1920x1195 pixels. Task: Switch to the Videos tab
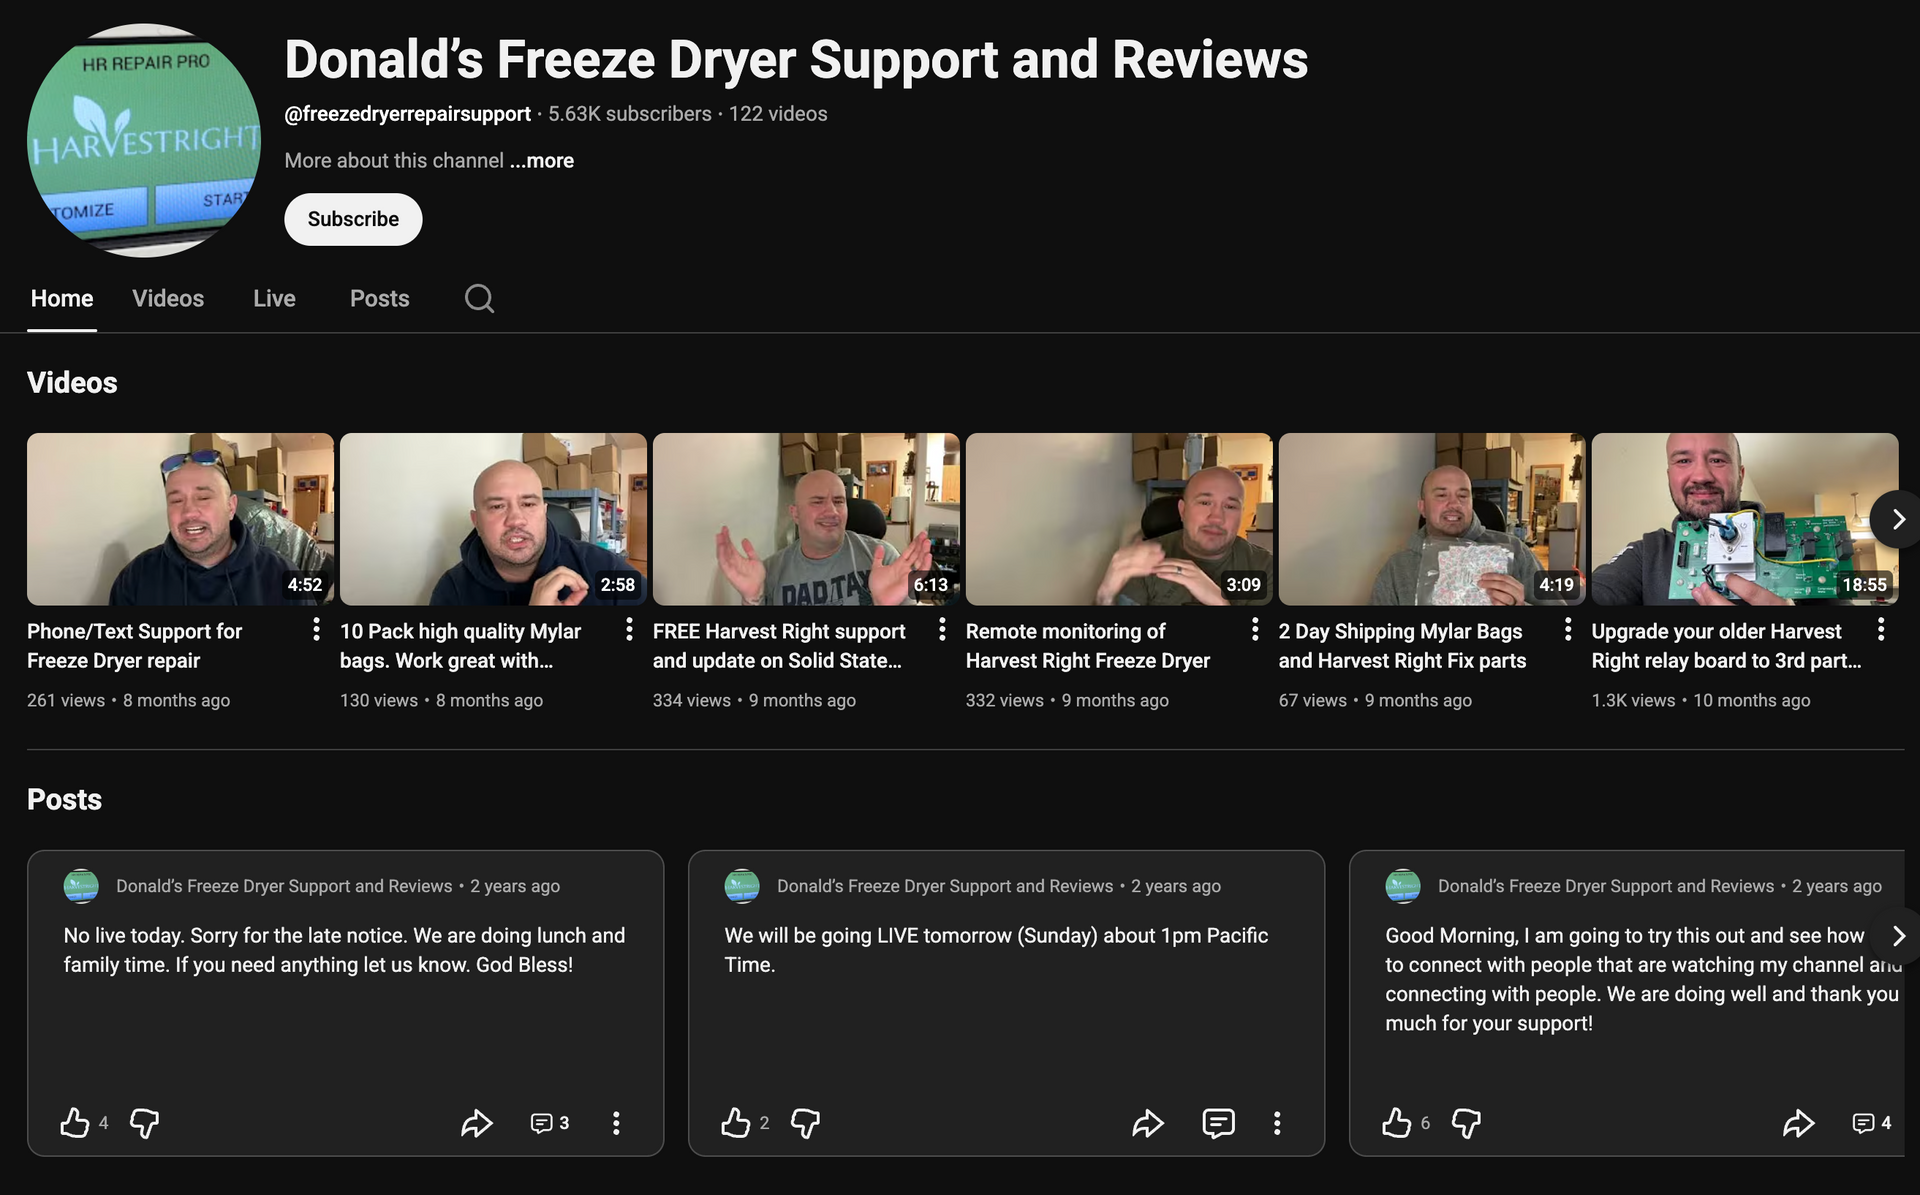(168, 298)
